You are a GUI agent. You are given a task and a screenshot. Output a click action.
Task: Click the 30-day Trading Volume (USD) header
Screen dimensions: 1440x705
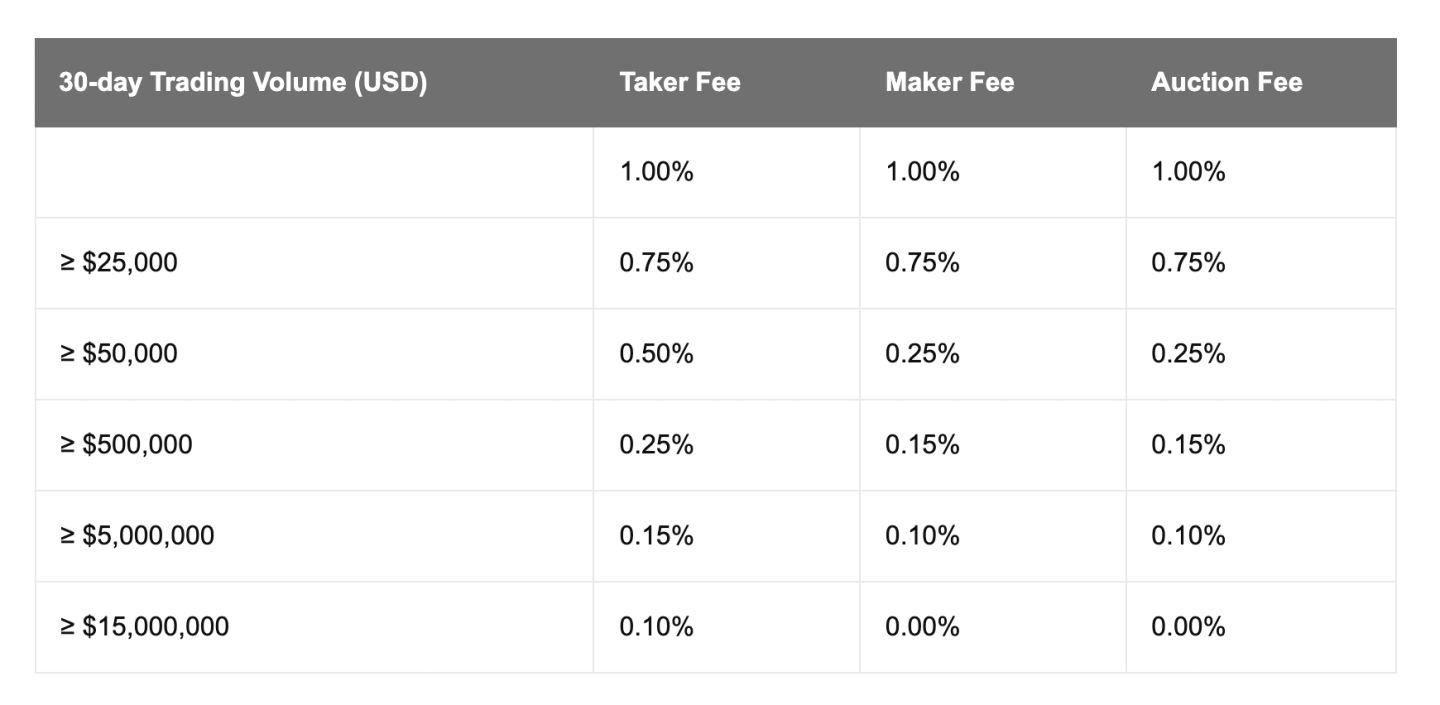[243, 82]
